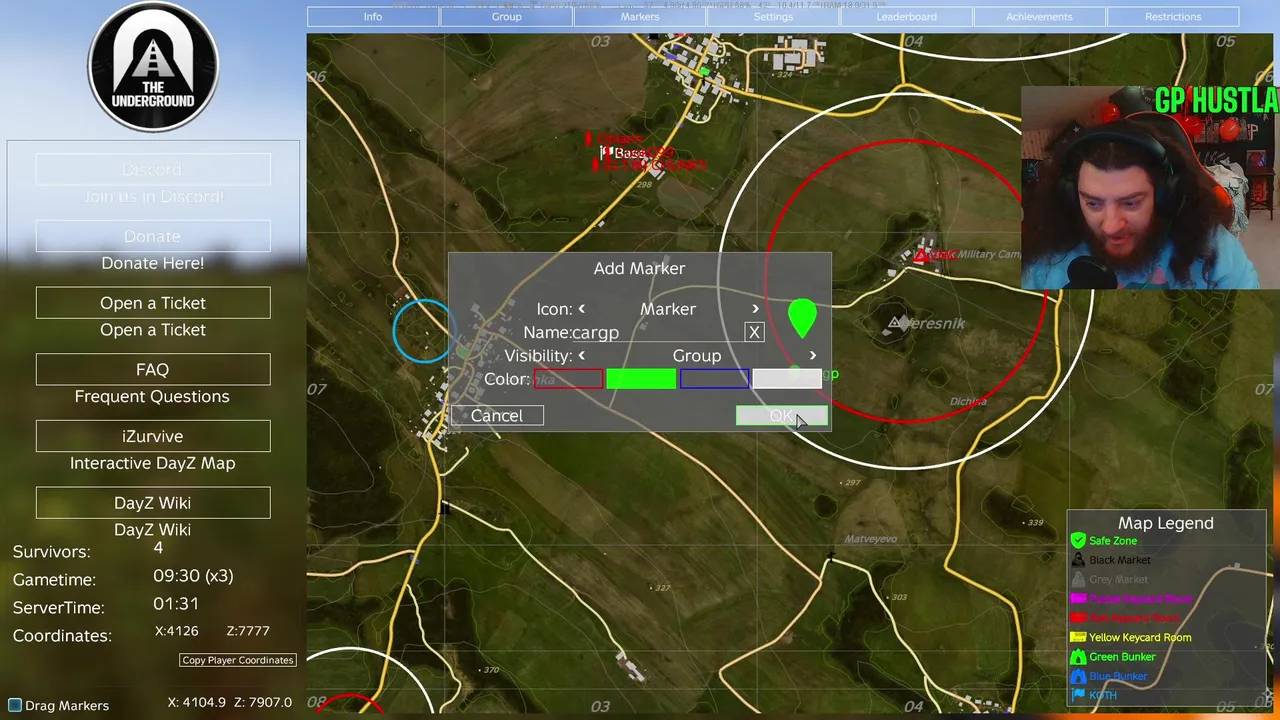Select next marker icon type arrow

point(756,309)
